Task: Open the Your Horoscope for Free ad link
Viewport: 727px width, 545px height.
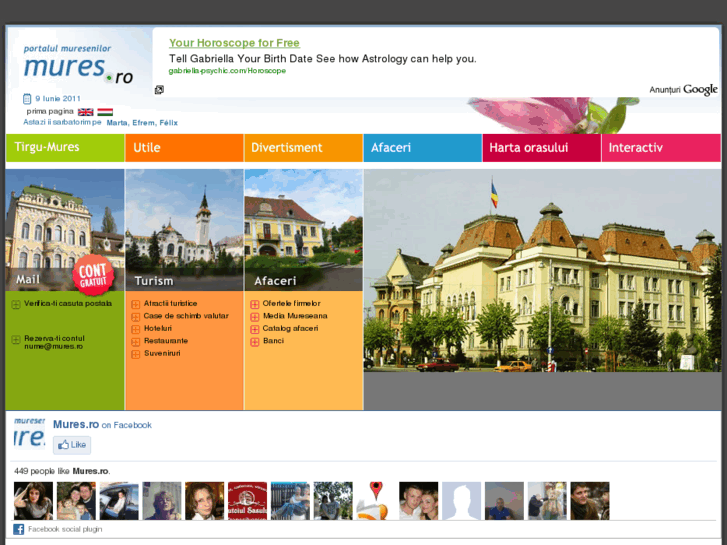Action: tap(234, 43)
